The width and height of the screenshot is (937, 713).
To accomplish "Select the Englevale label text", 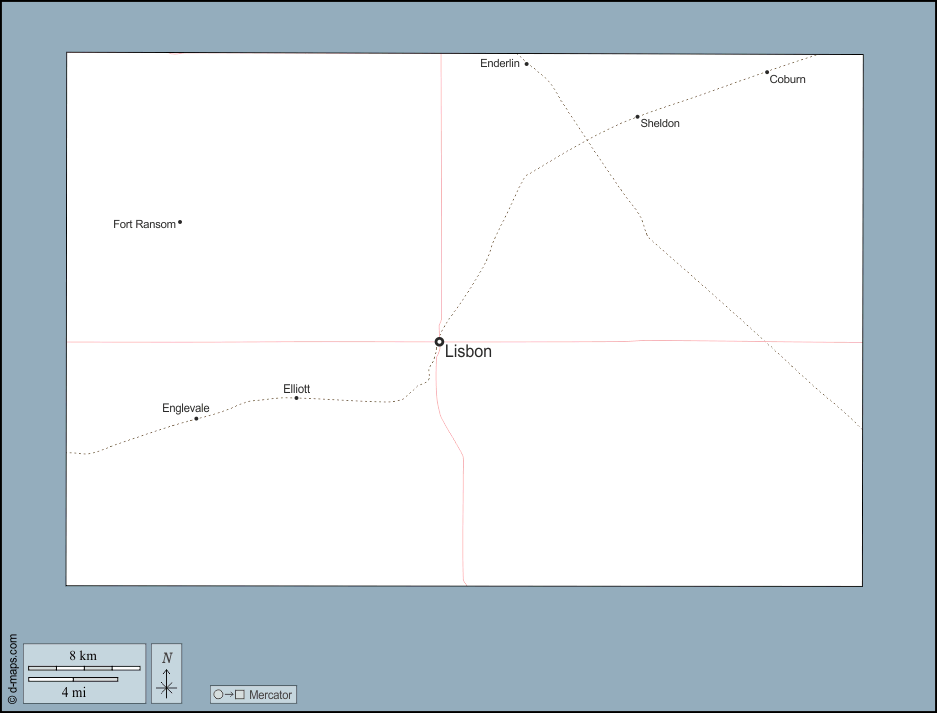I will click(186, 408).
